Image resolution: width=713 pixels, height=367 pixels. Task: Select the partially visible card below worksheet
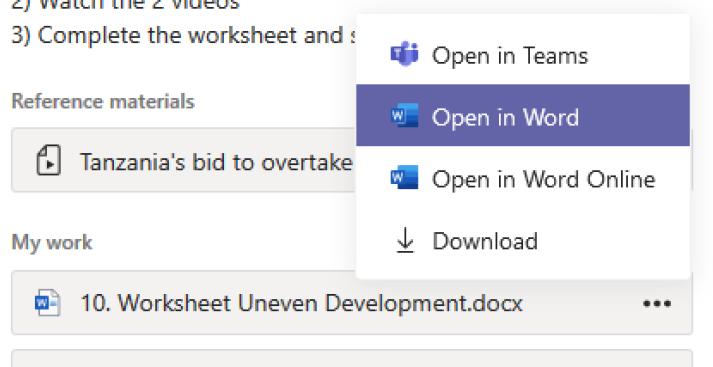pos(352,358)
